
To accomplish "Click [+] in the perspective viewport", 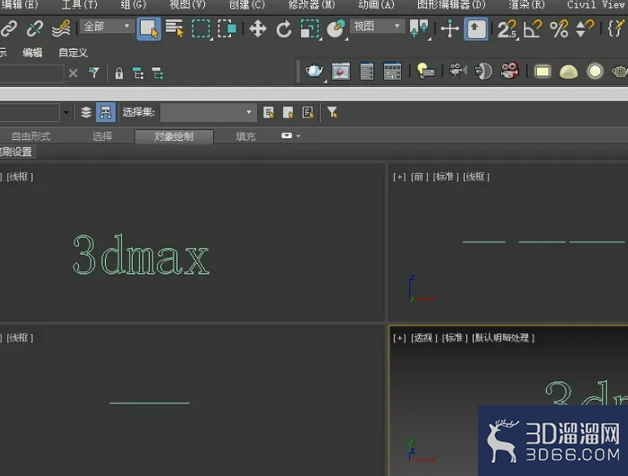I will (400, 338).
